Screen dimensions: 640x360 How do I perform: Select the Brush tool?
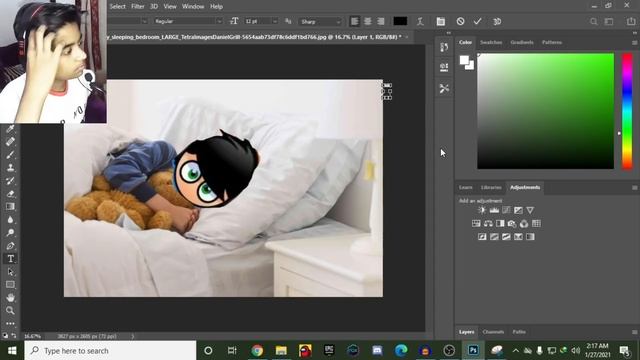10,155
